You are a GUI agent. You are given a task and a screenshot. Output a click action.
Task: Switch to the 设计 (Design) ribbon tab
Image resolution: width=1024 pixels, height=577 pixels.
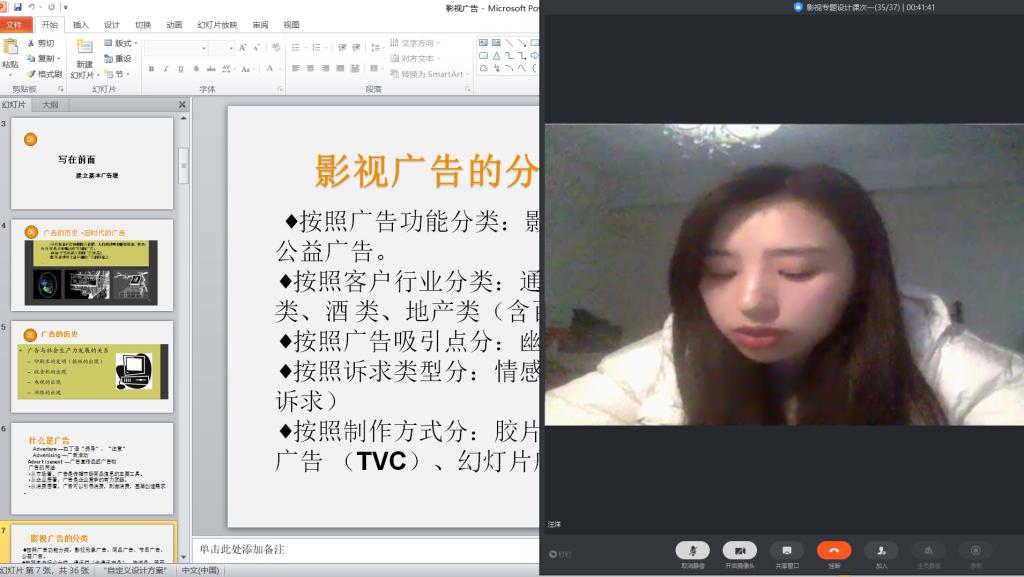112,25
